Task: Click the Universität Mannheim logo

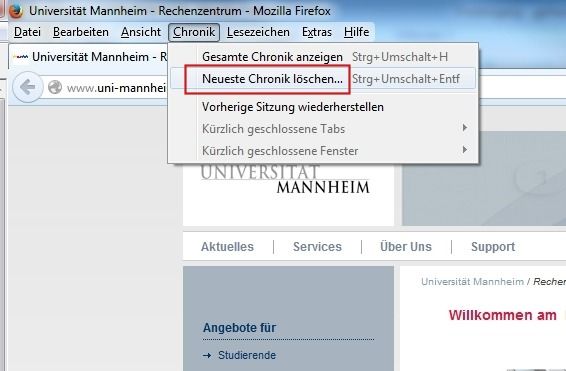Action: pos(285,179)
